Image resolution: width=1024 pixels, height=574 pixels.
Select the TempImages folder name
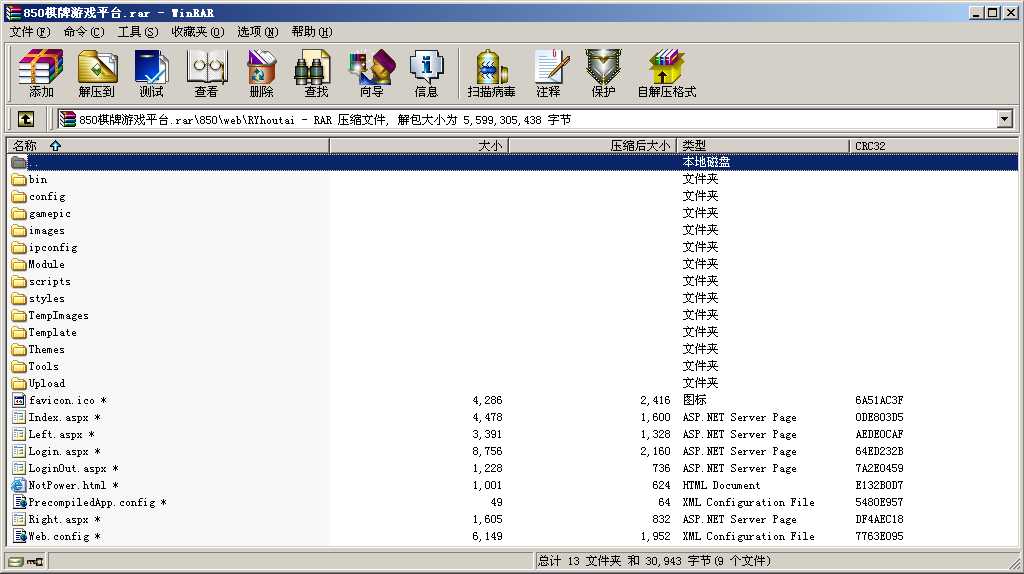[58, 315]
